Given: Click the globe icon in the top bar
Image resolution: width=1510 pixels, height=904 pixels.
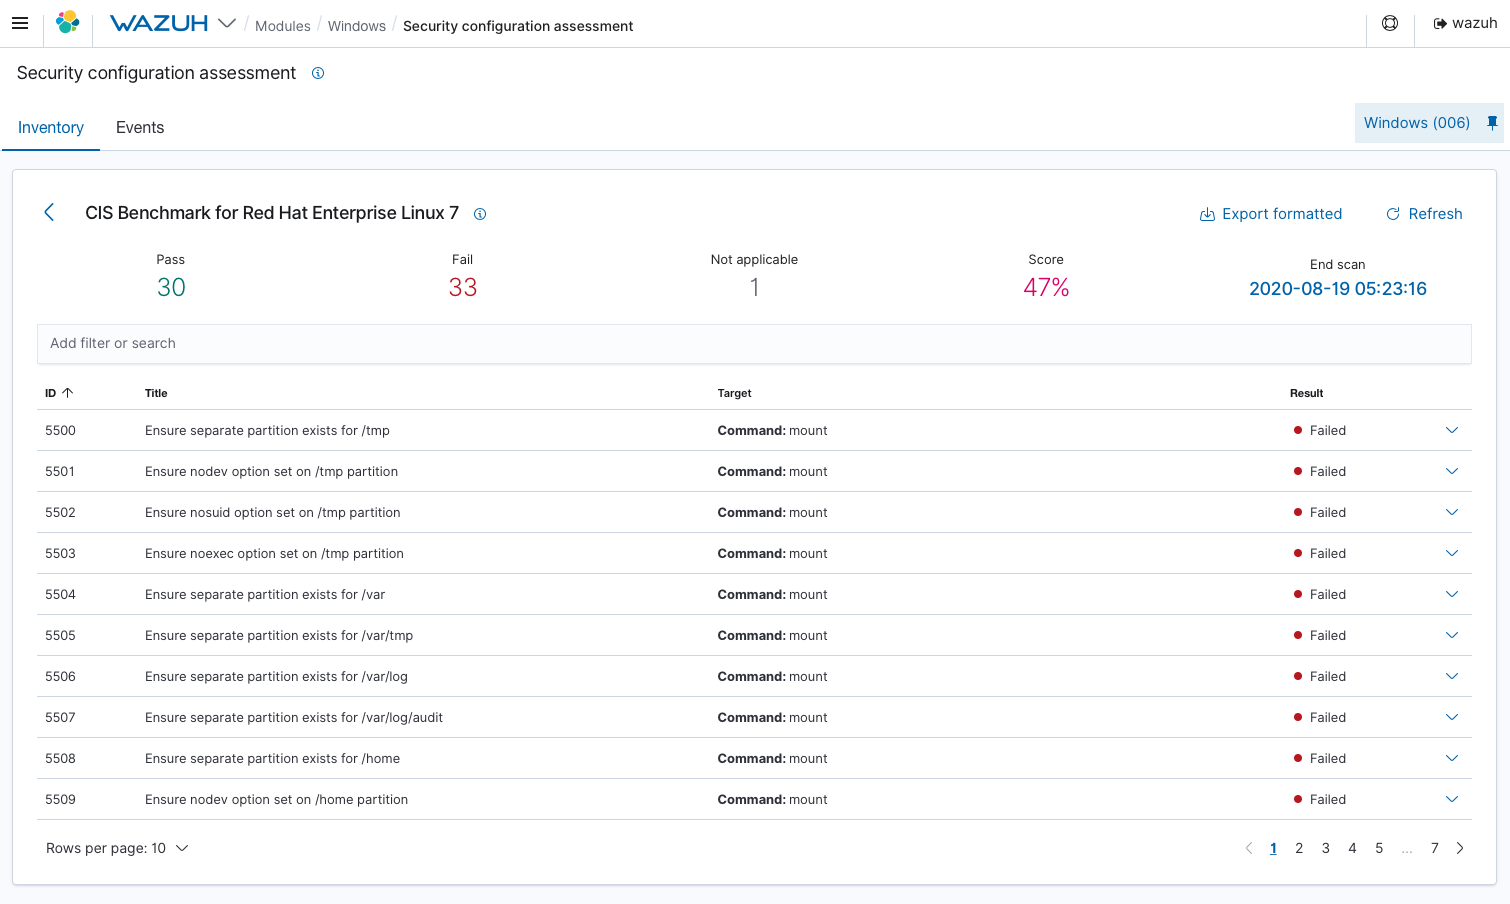Looking at the screenshot, I should (1389, 22).
